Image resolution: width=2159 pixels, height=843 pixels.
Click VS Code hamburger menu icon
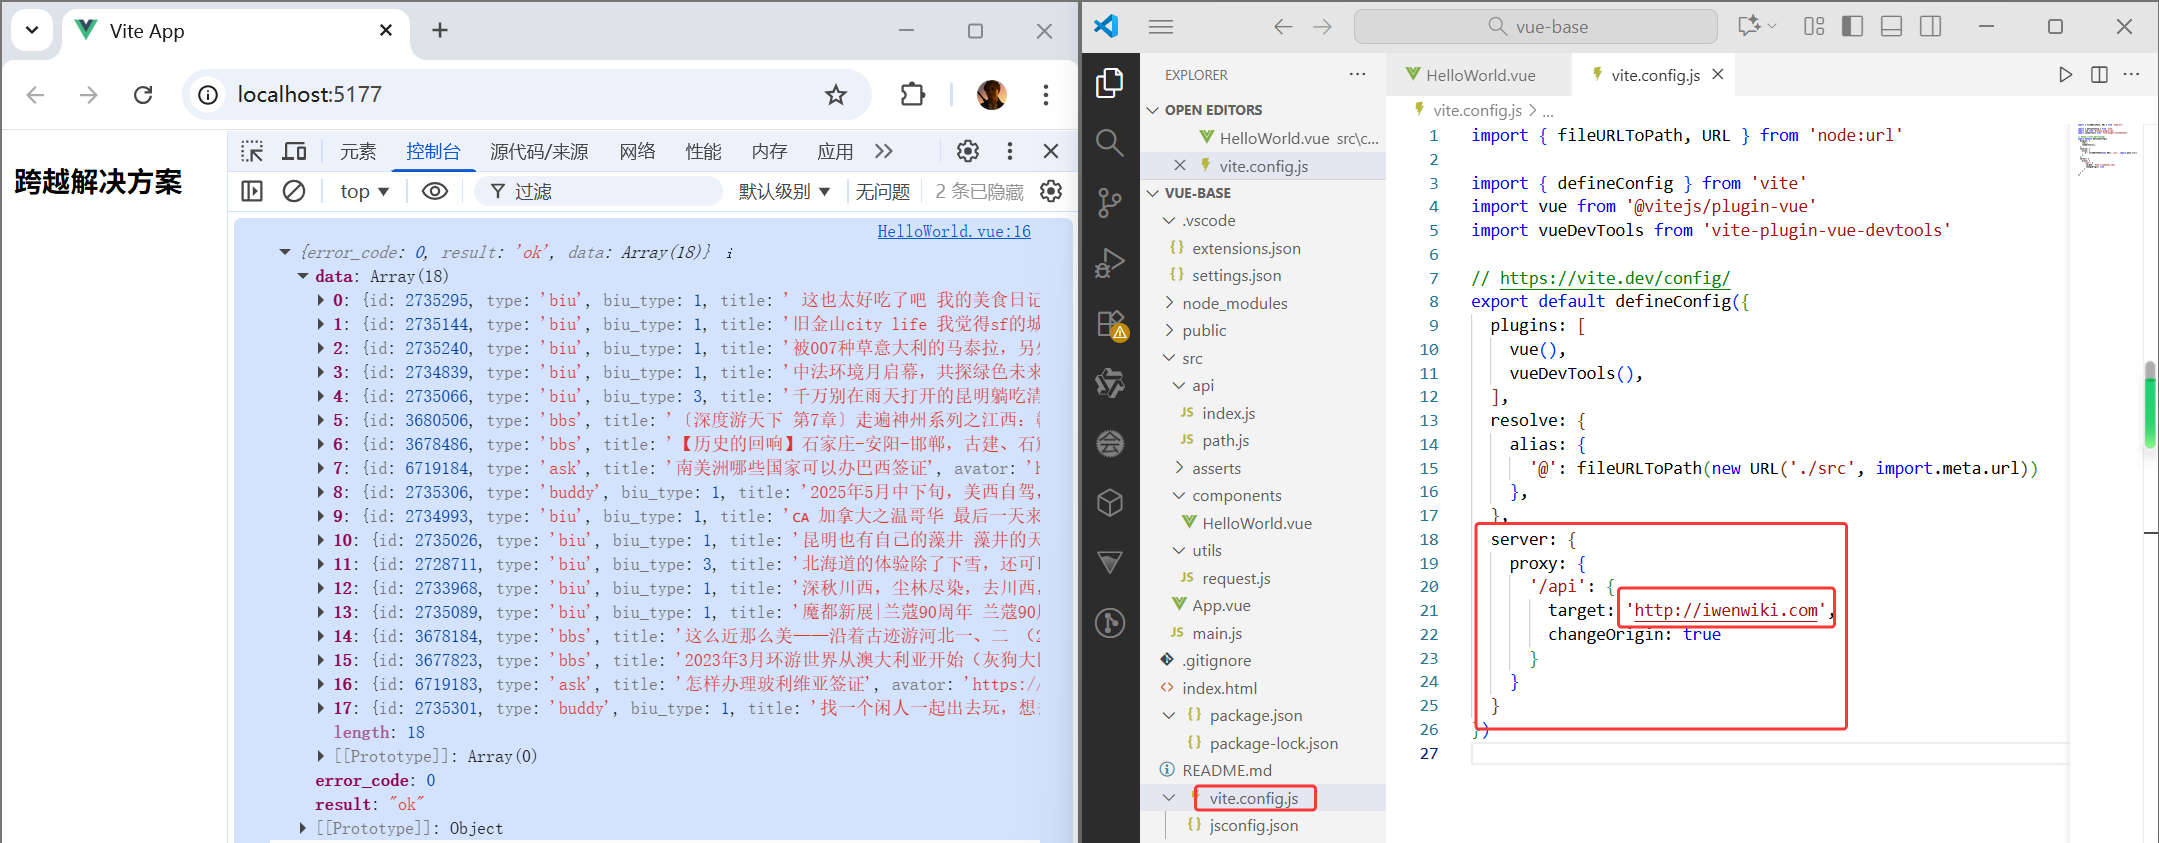click(x=1161, y=27)
